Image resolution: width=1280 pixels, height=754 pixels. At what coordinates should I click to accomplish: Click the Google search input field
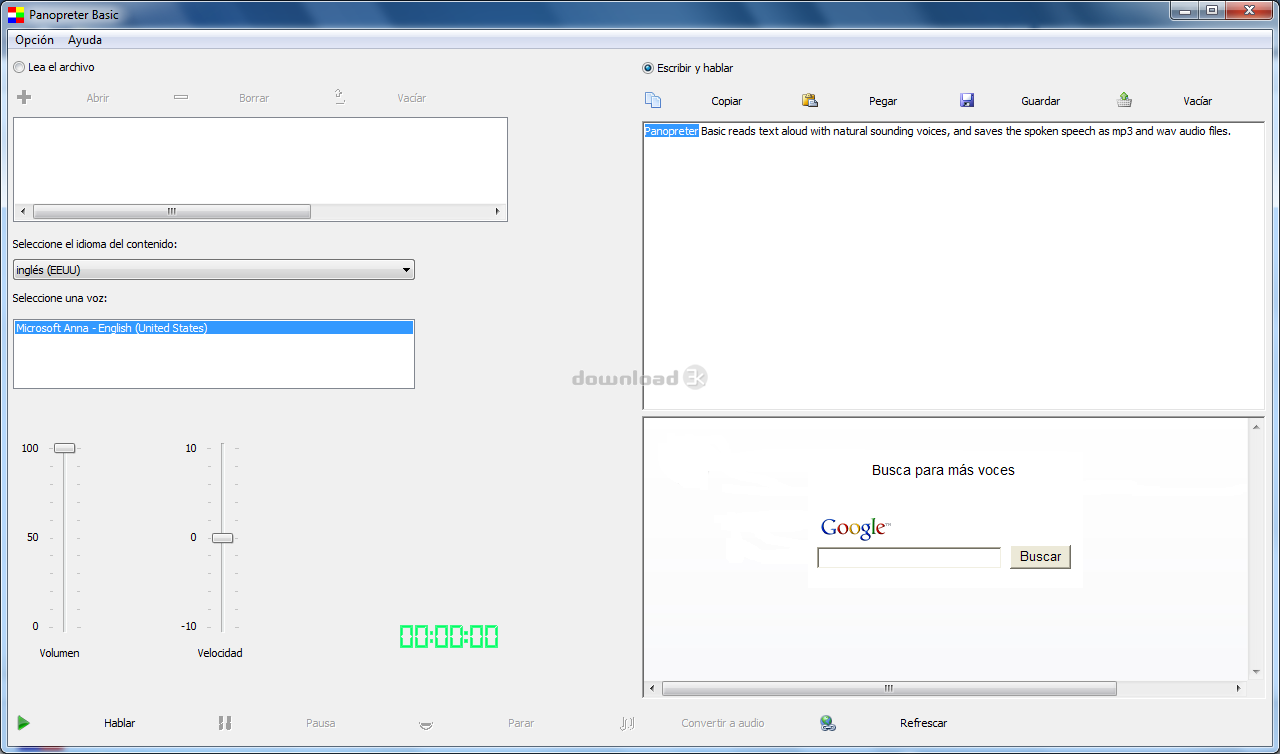tap(909, 558)
